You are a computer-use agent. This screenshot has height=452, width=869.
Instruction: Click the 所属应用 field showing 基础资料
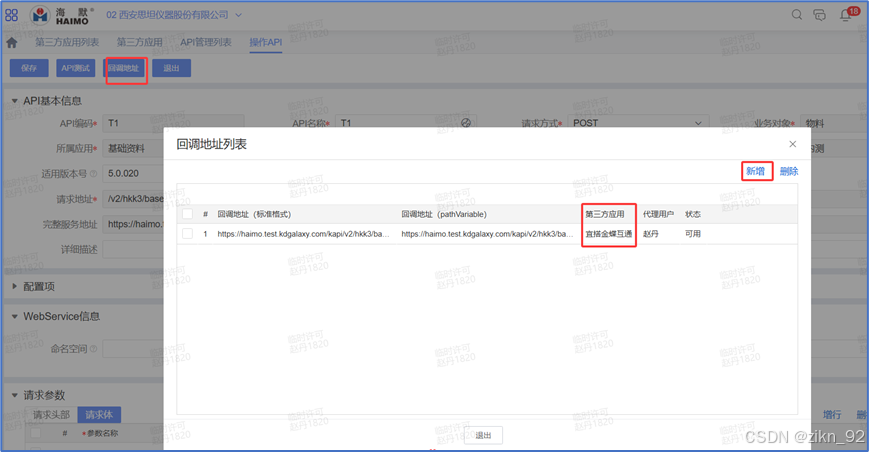coord(133,148)
